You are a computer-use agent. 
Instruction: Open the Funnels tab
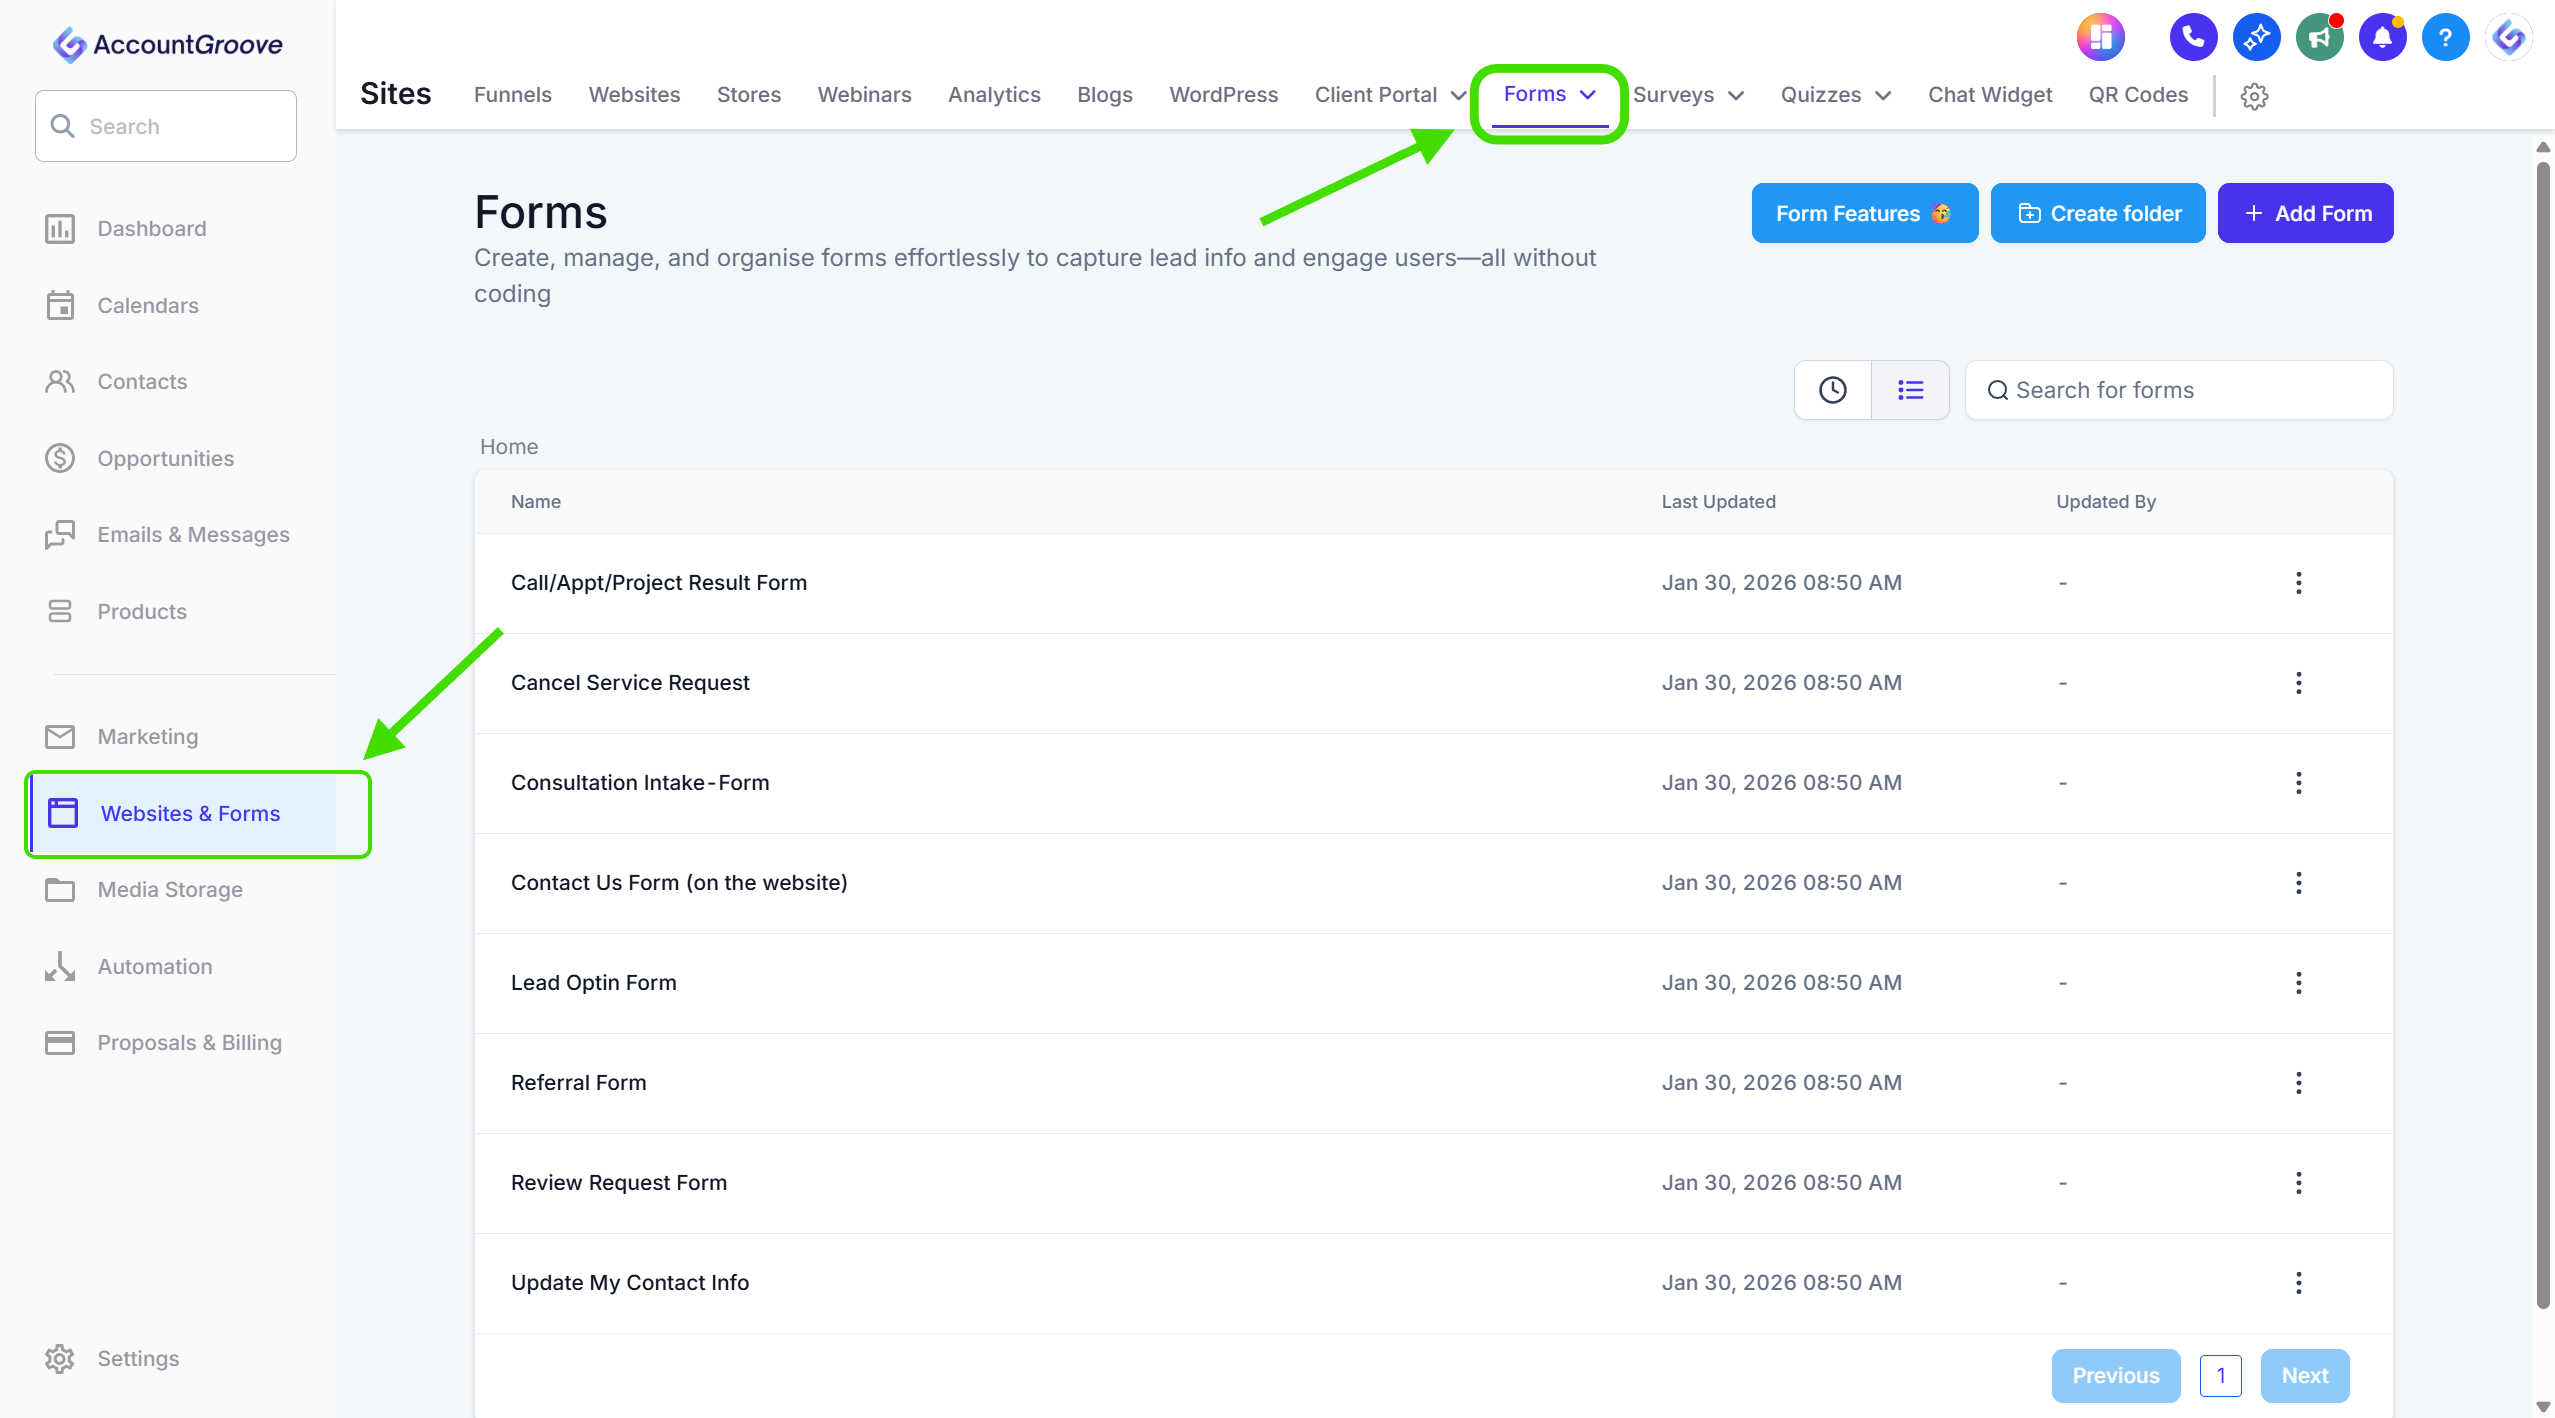pyautogui.click(x=512, y=95)
